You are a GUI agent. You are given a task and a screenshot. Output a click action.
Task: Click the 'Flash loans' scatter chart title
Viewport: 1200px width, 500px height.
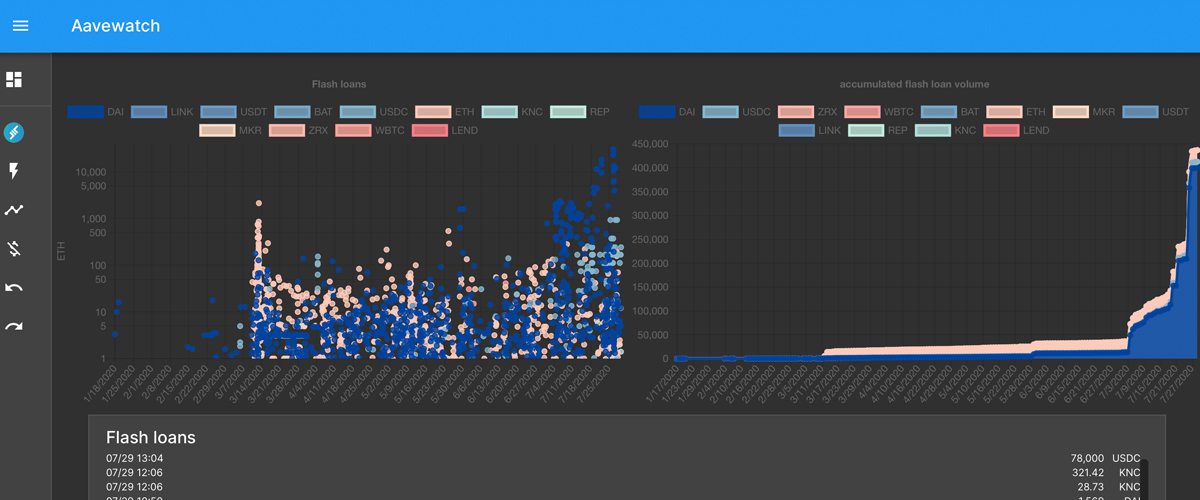coord(339,84)
